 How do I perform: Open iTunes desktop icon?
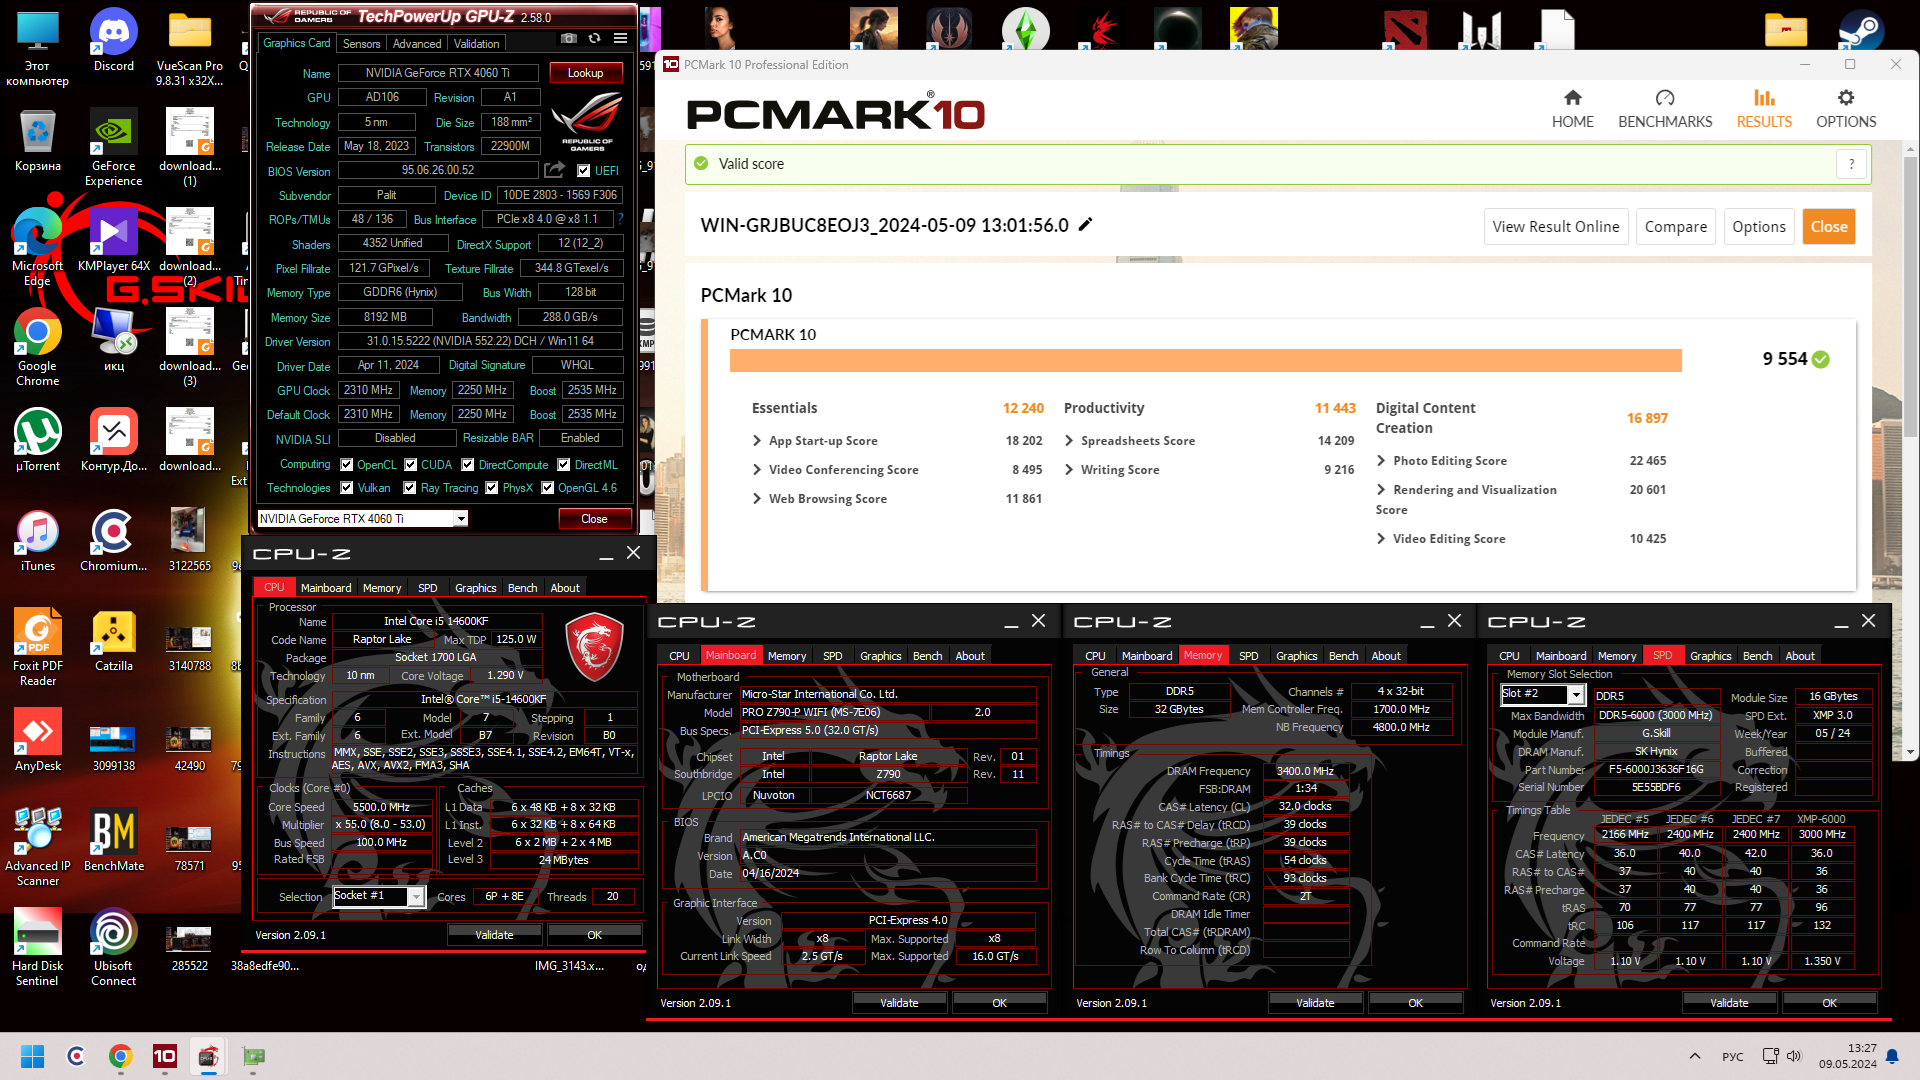[x=37, y=540]
